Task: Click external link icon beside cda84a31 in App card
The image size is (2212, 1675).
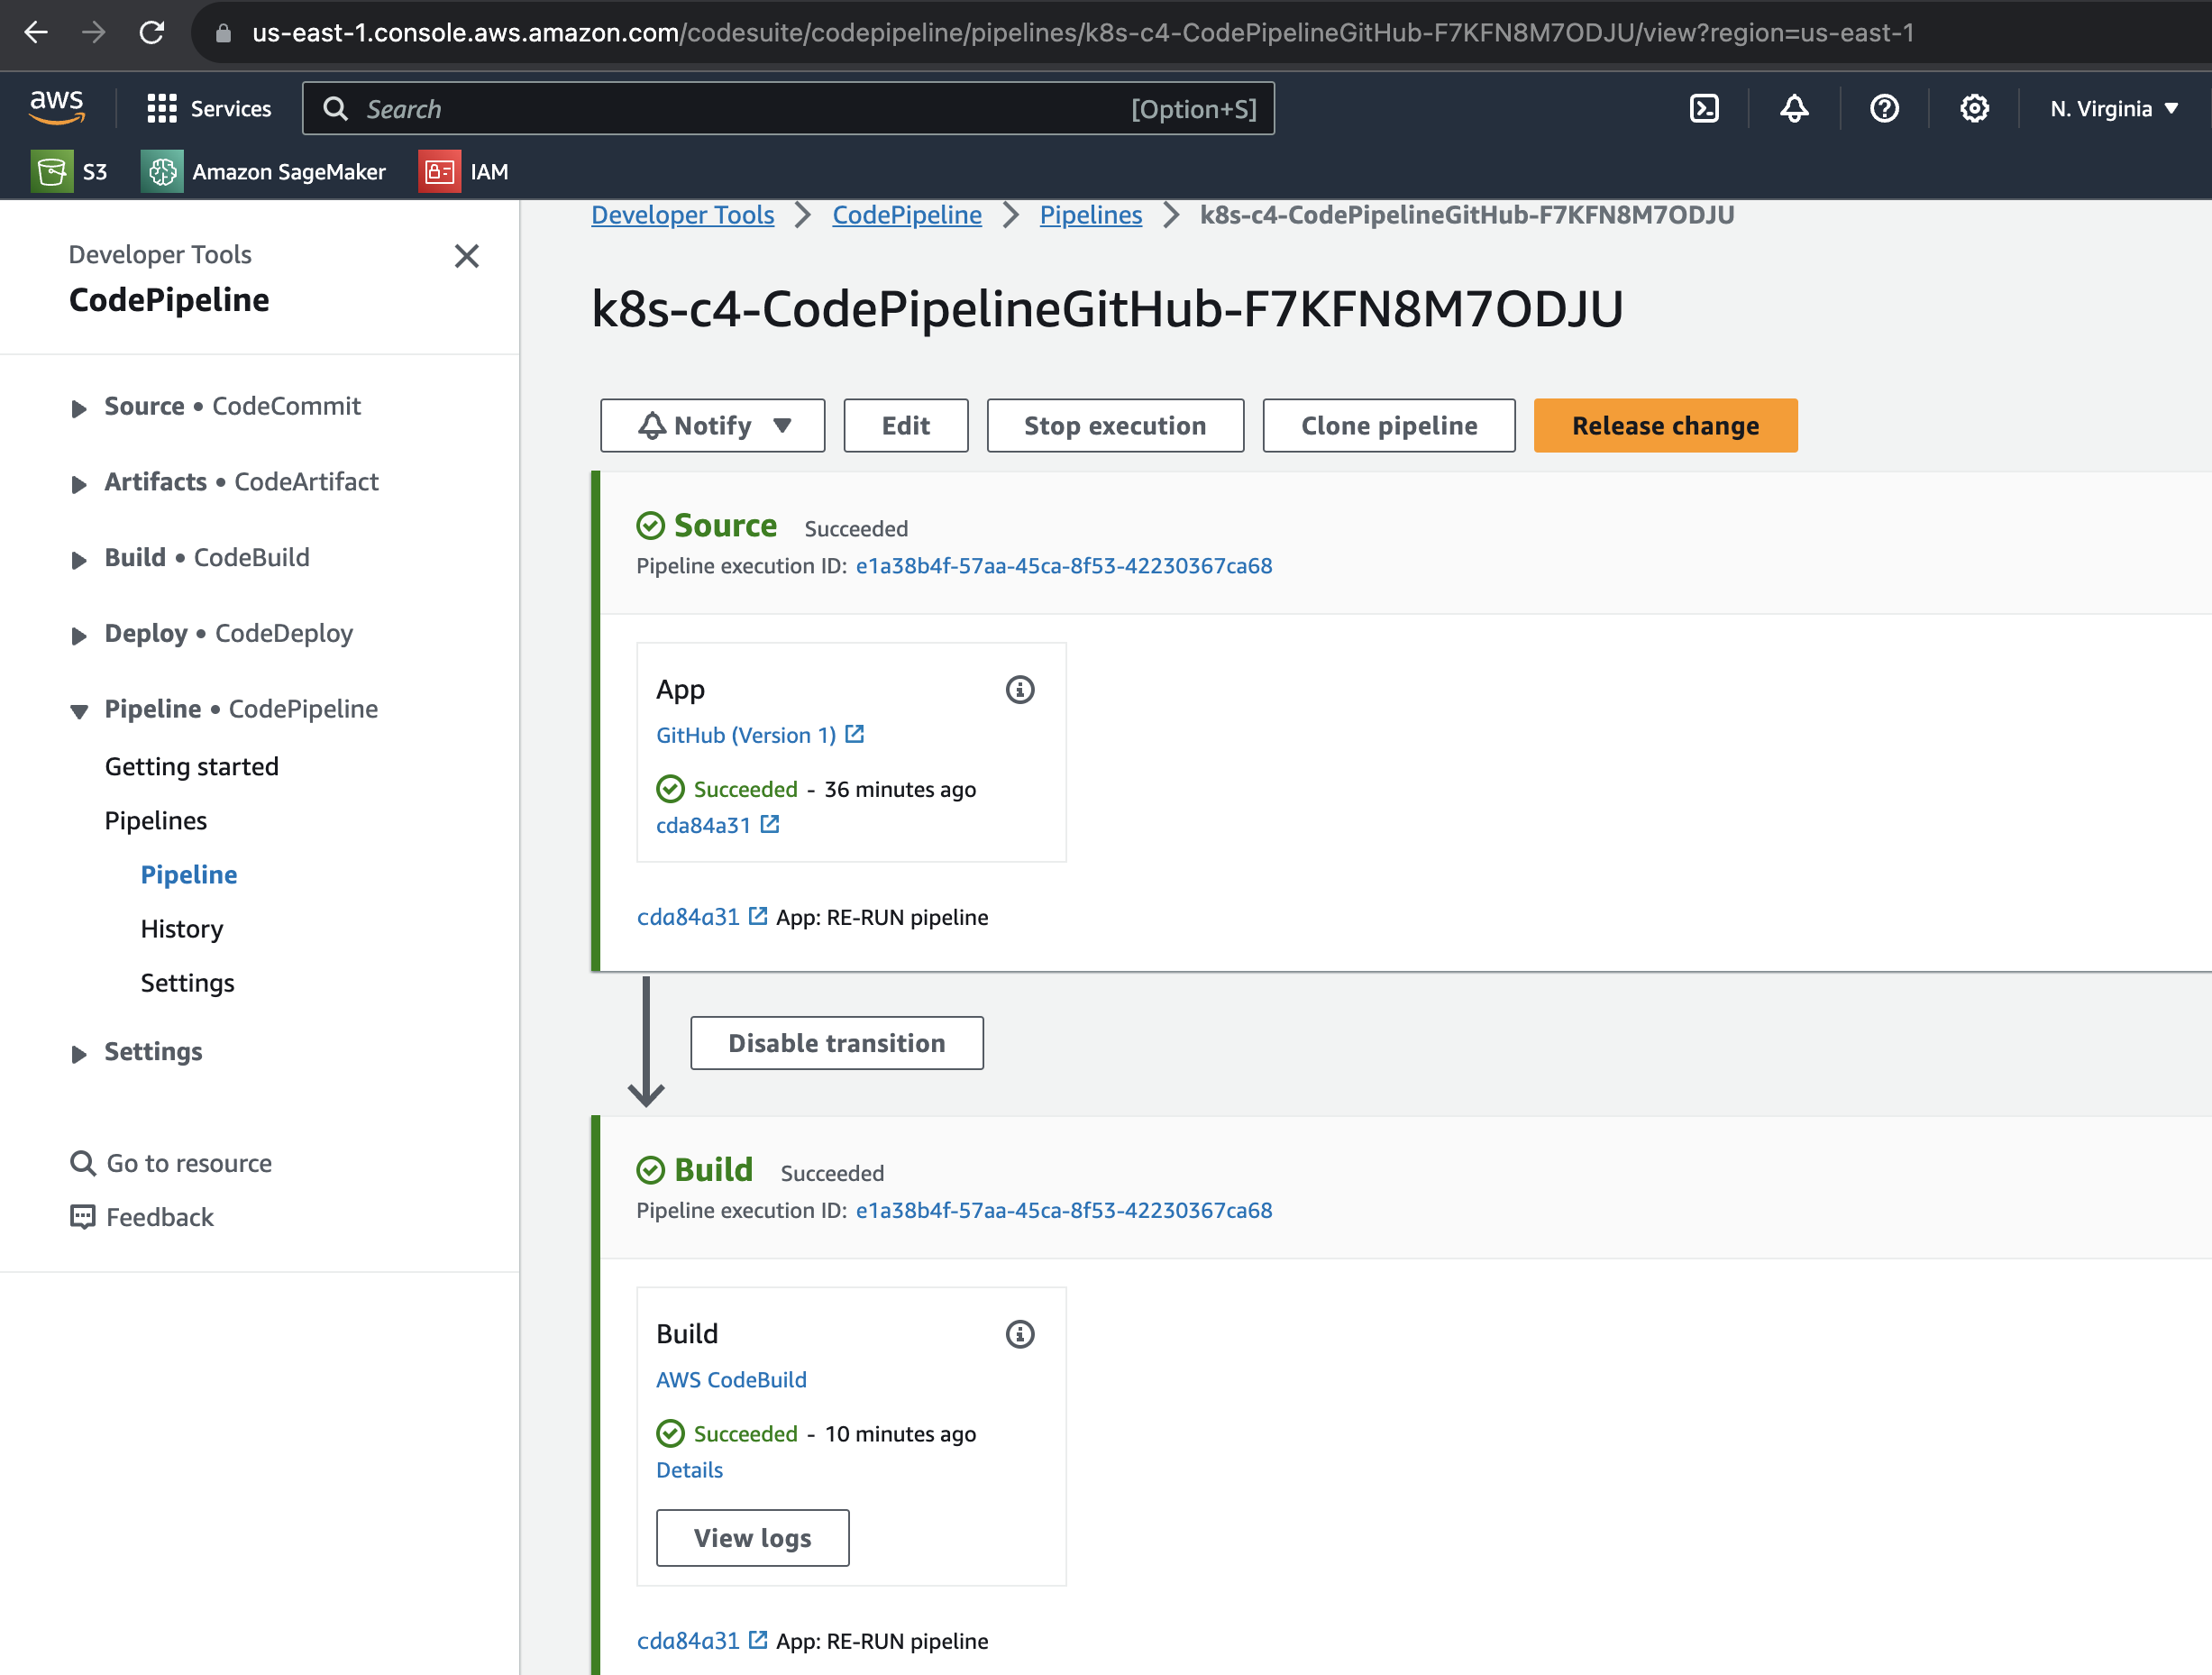Action: 769,824
